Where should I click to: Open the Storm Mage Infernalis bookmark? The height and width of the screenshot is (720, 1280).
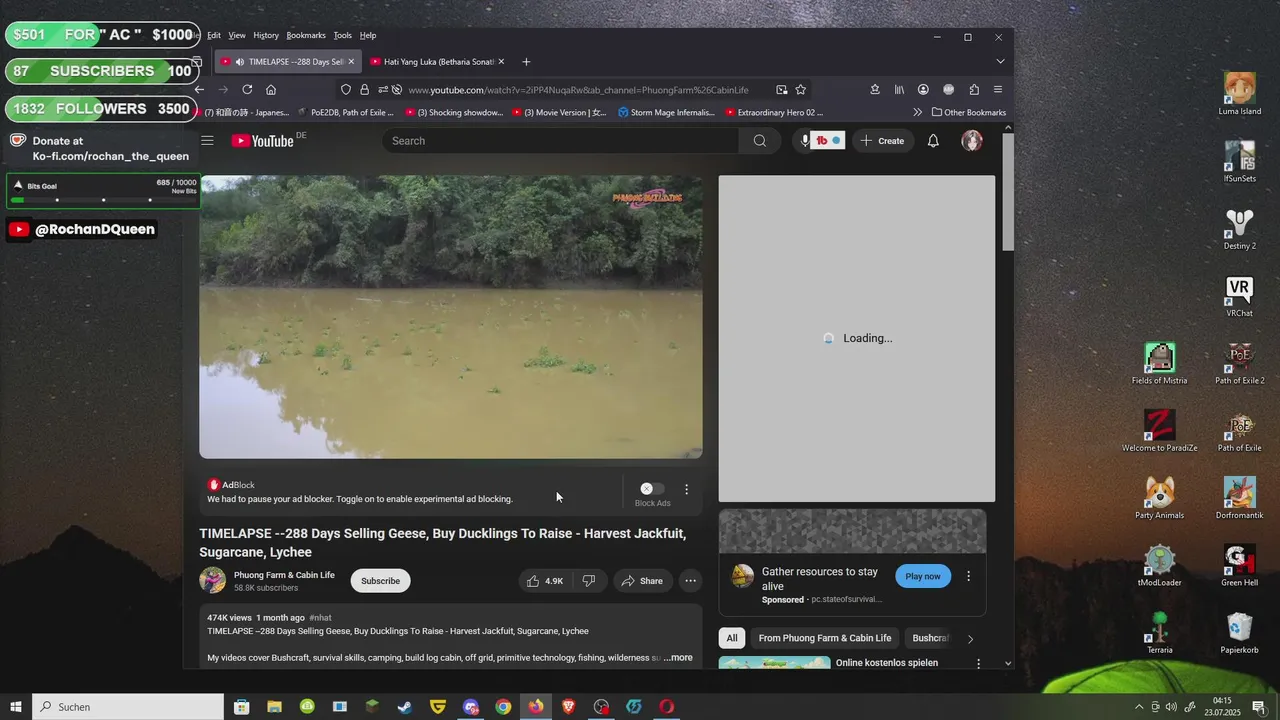(666, 112)
